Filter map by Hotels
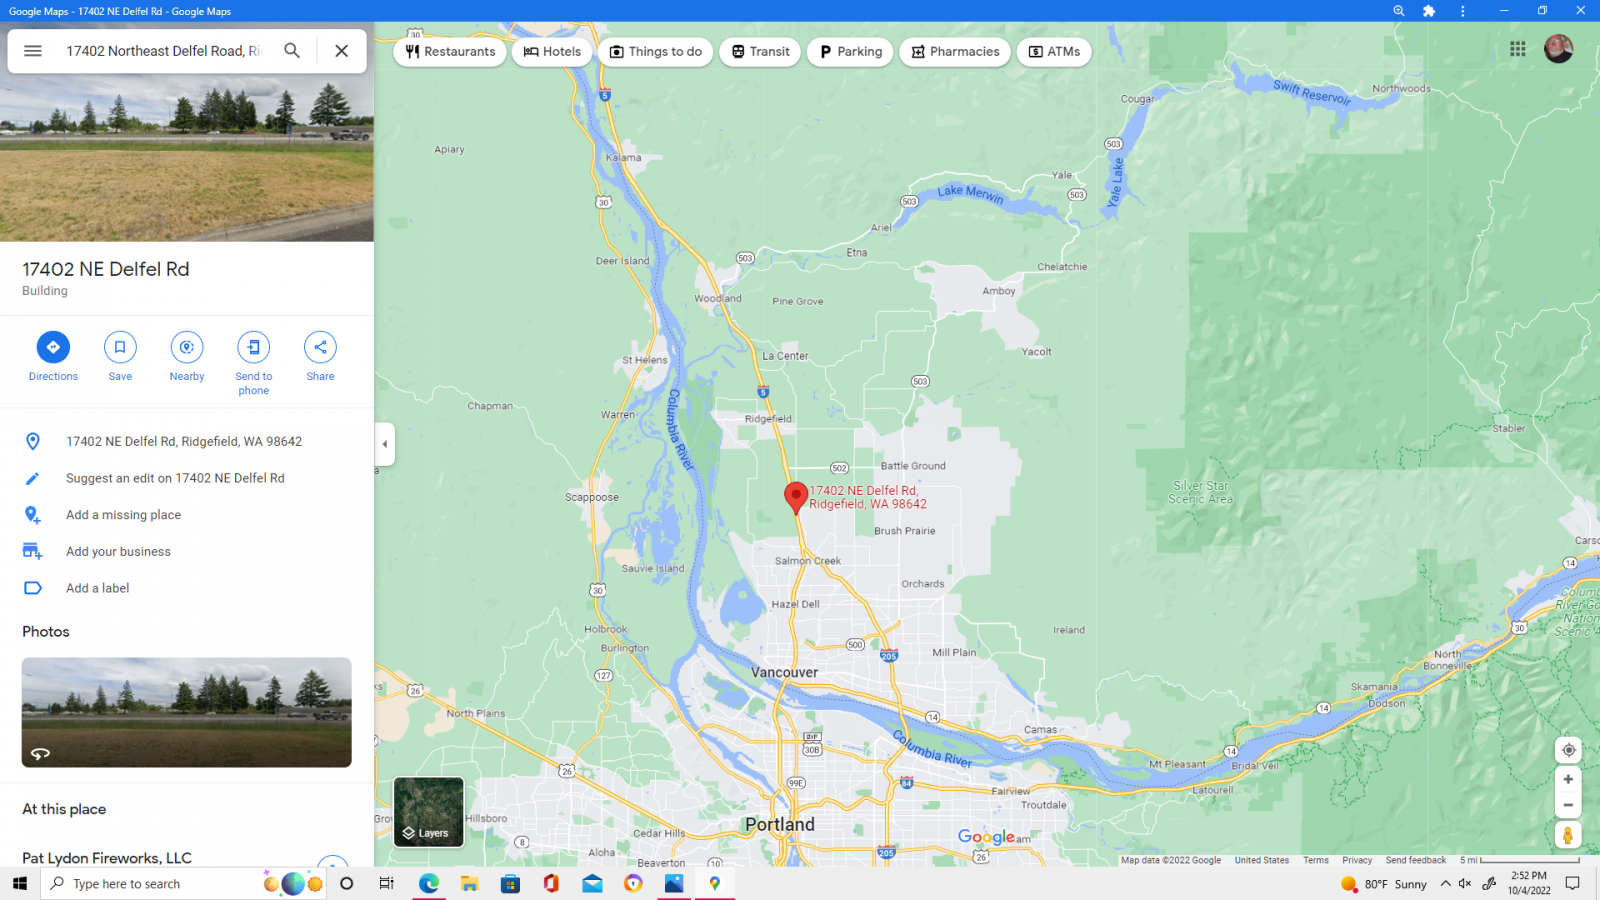Image resolution: width=1600 pixels, height=900 pixels. (x=552, y=52)
